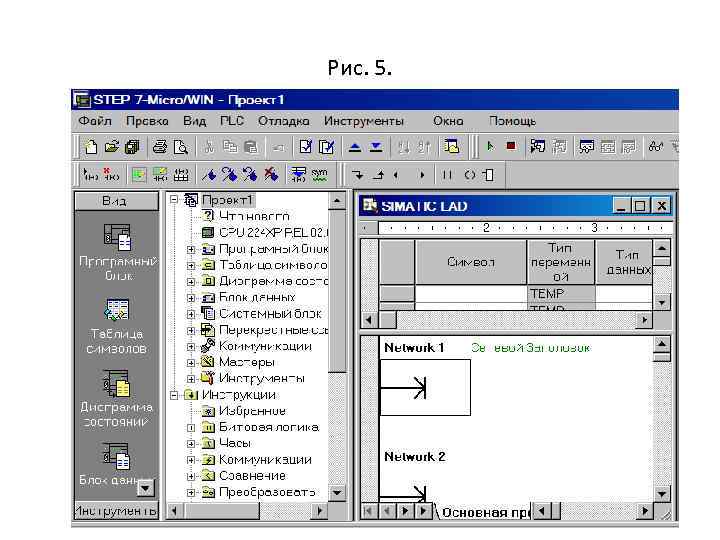Open Status Chart in the View bar
Image resolution: width=720 pixels, height=540 pixels.
(x=117, y=399)
